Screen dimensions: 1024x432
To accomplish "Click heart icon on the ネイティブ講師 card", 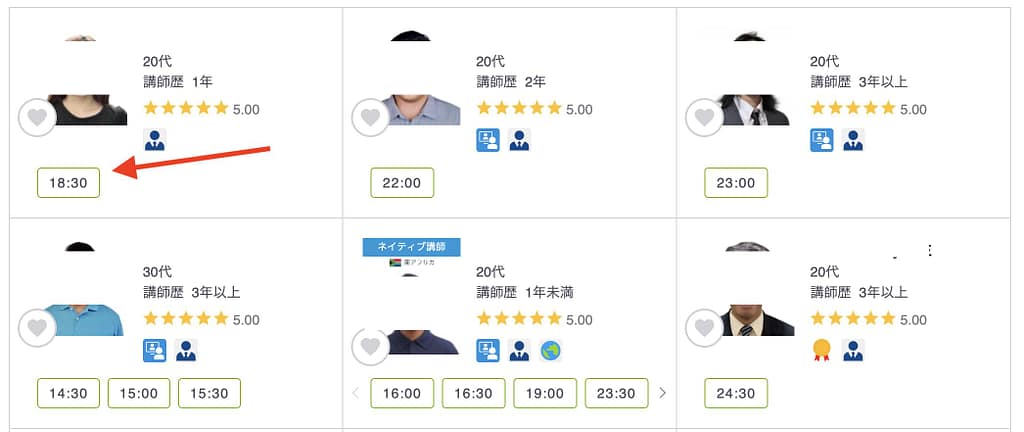I will (370, 346).
